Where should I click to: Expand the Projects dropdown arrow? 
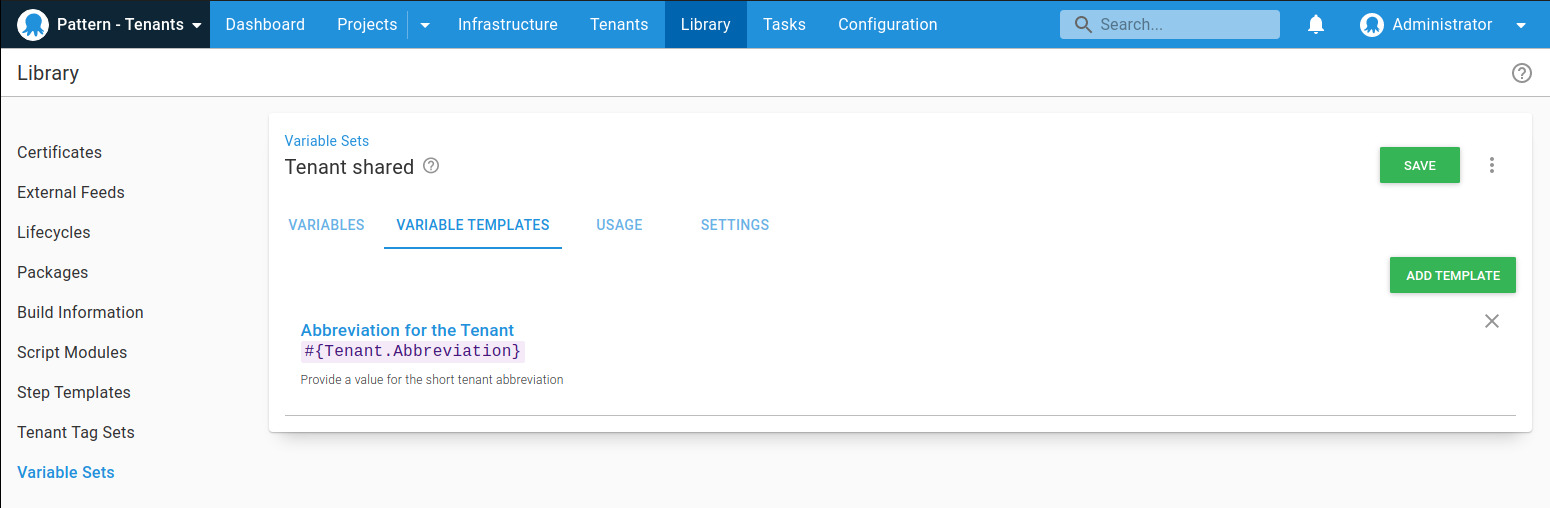[x=425, y=25]
